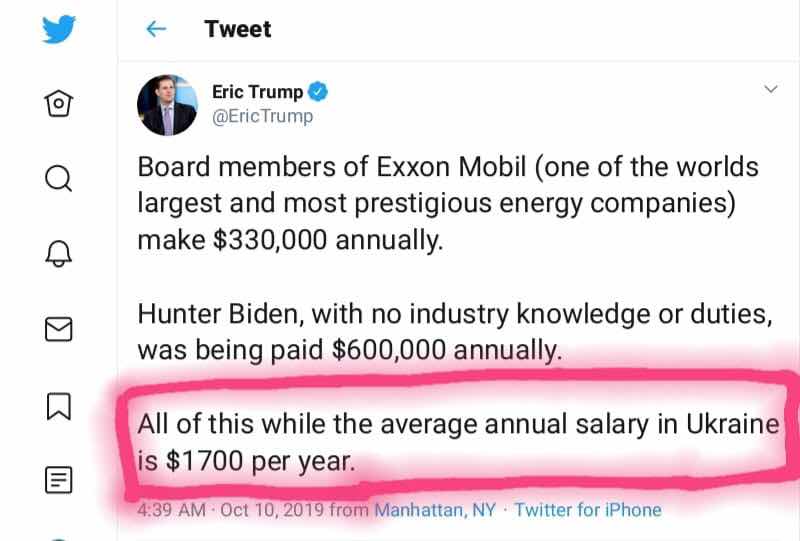This screenshot has width=800, height=541.
Task: Open the Home timeline icon
Action: pyautogui.click(x=57, y=102)
